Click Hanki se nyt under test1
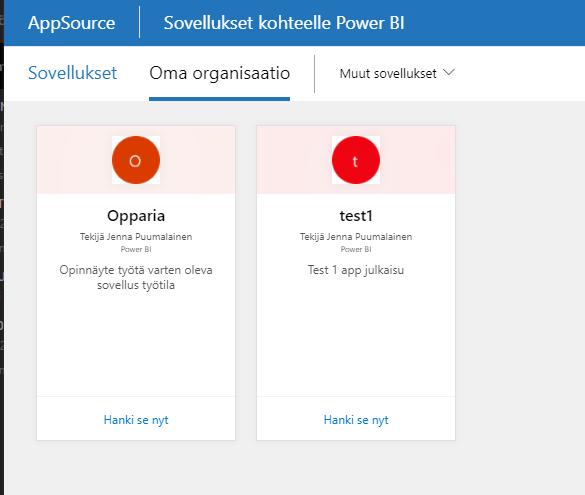The image size is (585, 495). pos(356,420)
